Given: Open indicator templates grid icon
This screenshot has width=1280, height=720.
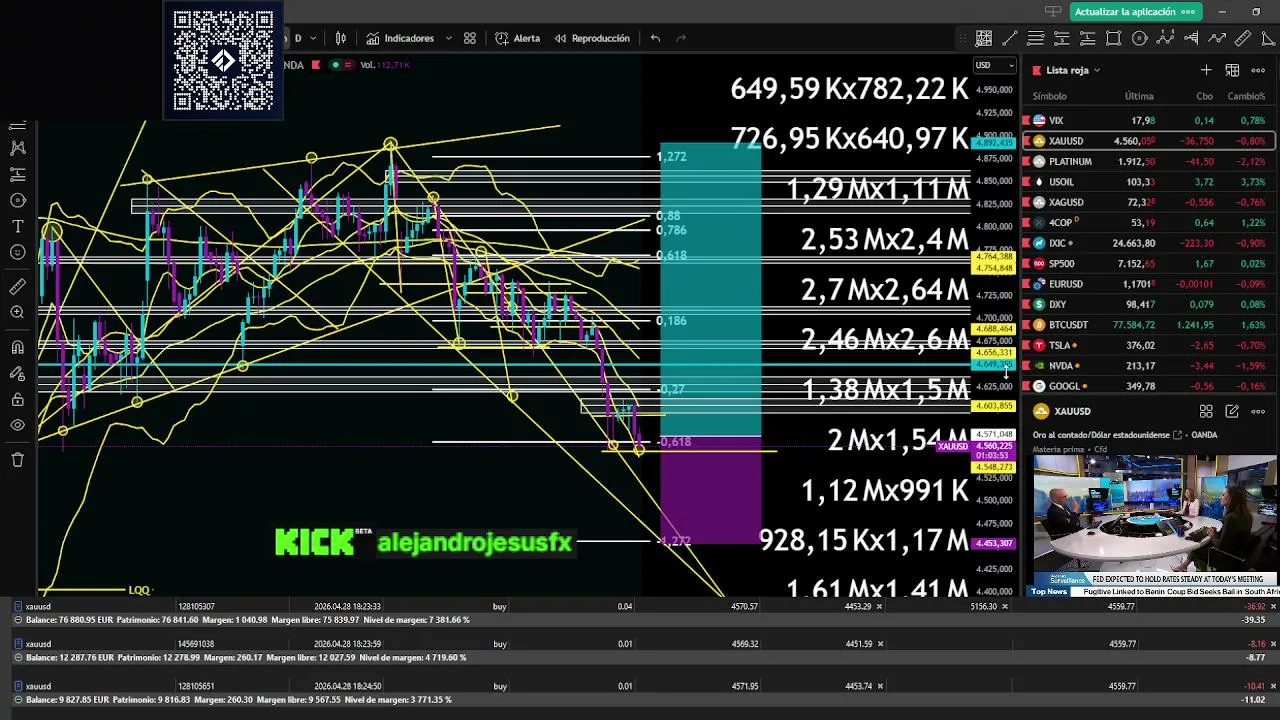Looking at the screenshot, I should [x=470, y=38].
